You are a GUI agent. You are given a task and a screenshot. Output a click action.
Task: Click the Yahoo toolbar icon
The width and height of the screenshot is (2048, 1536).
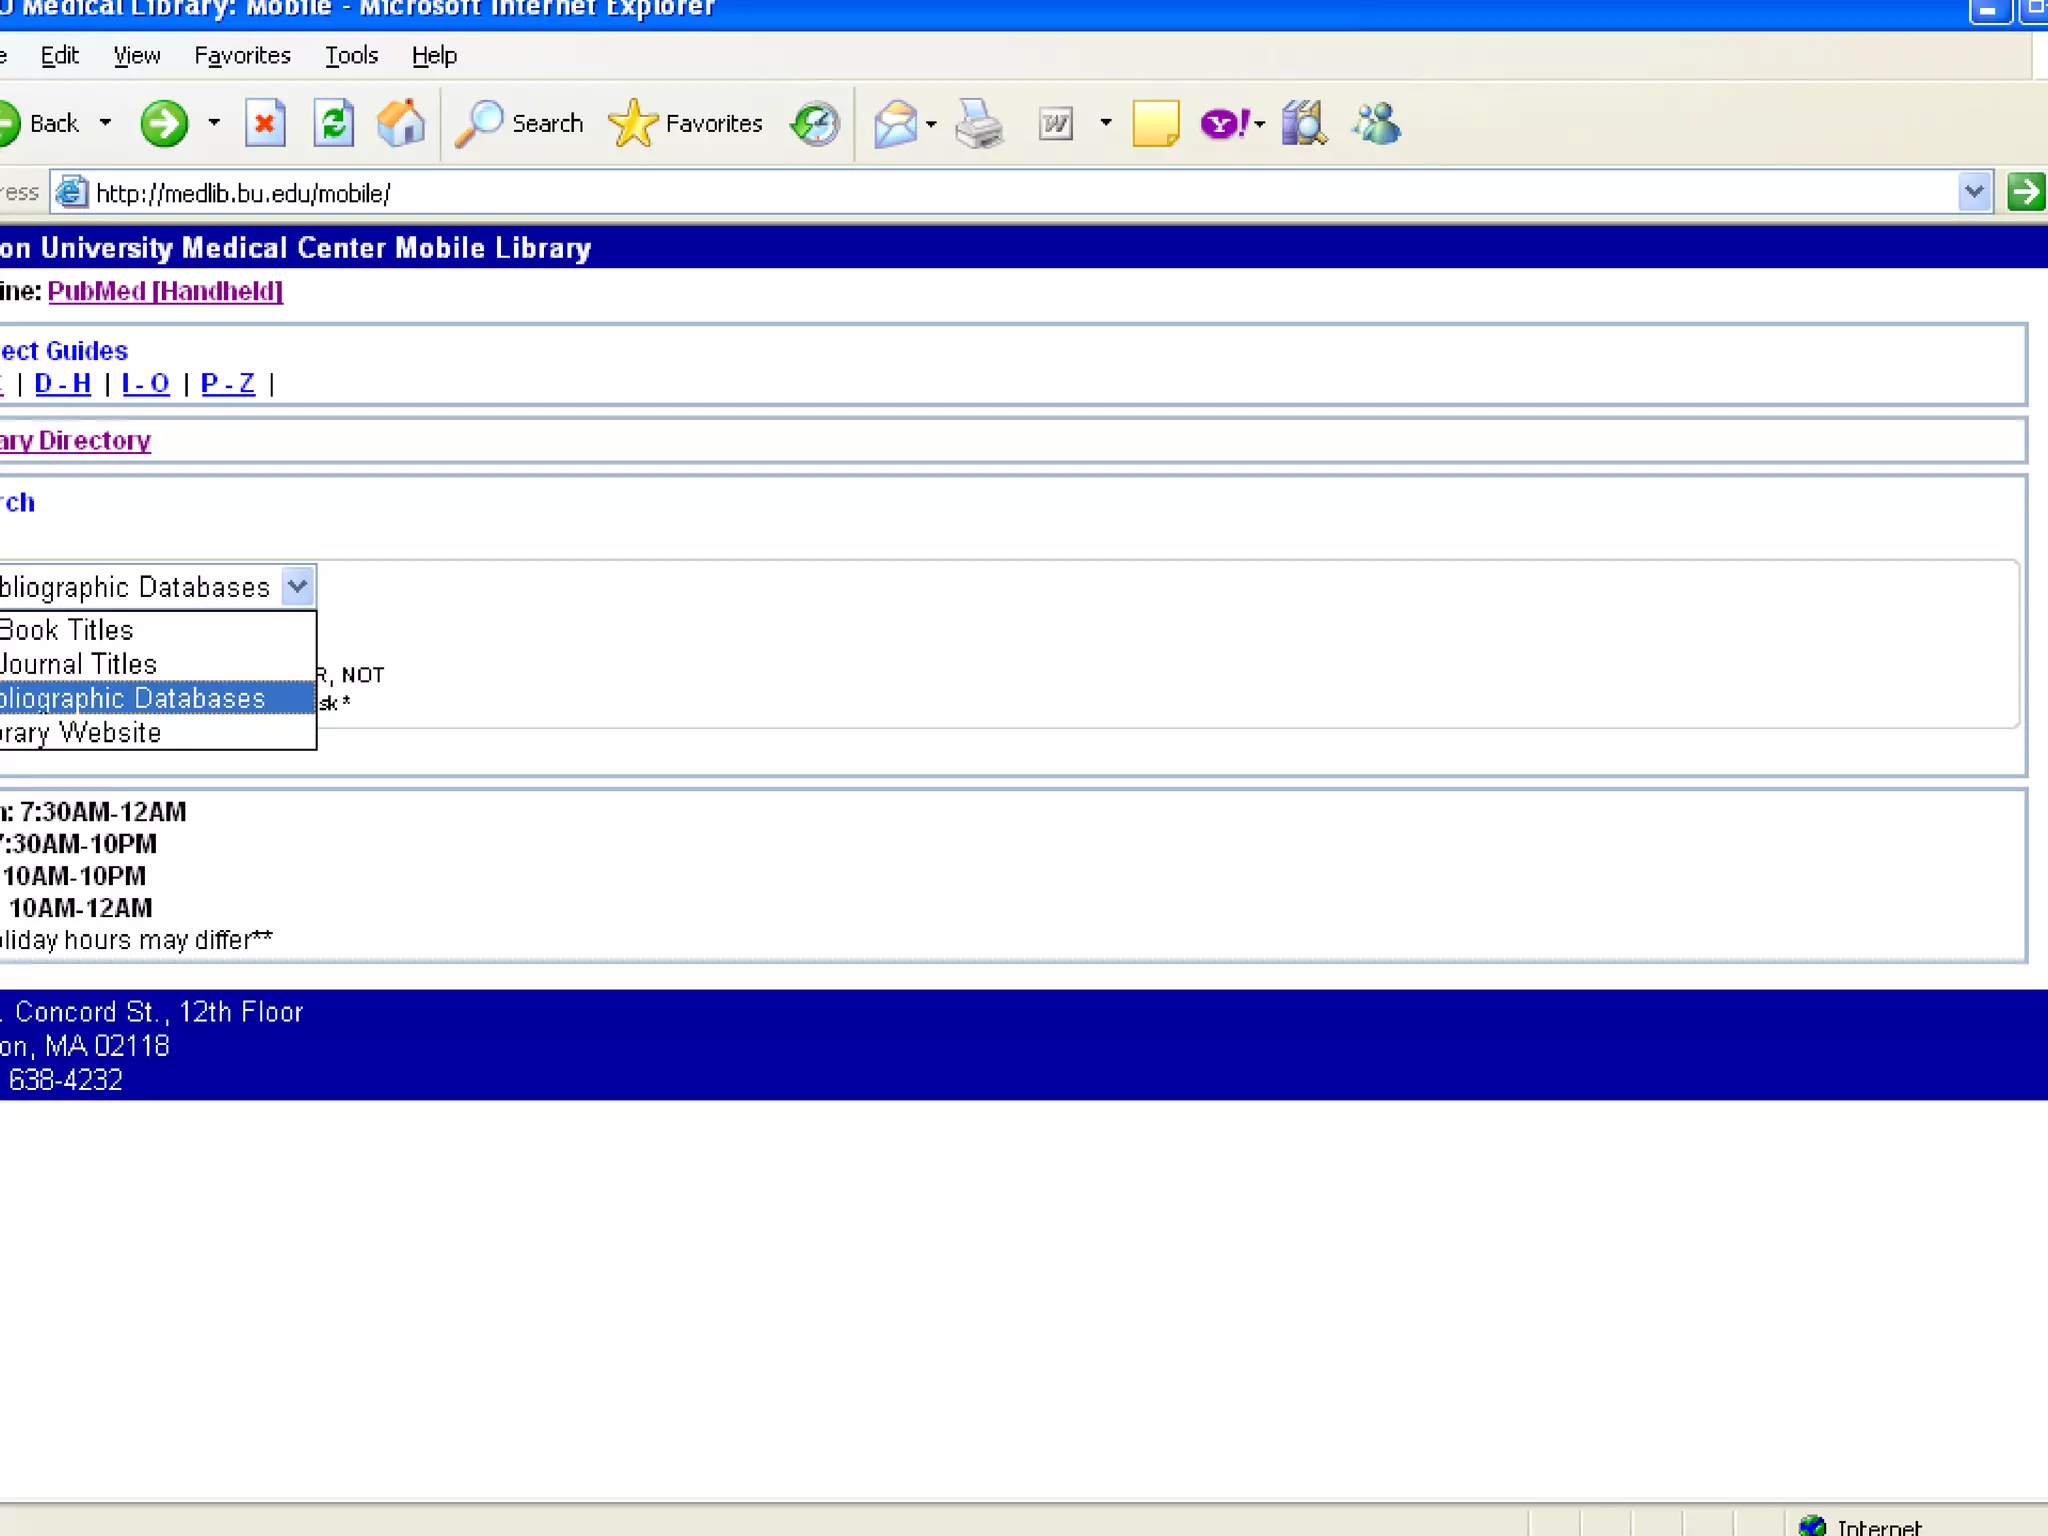[x=1223, y=124]
